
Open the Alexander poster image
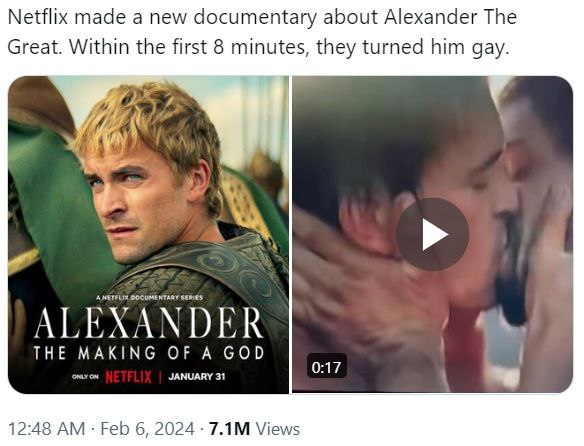coord(148,234)
